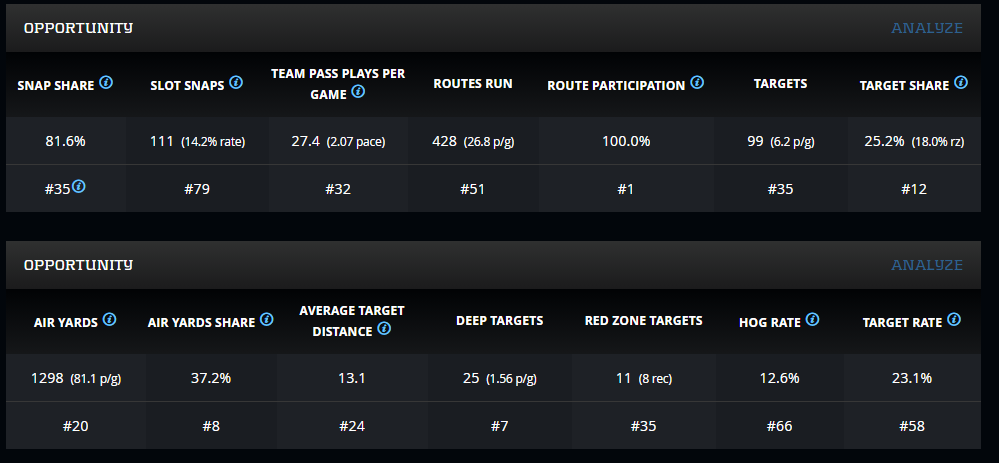Screen dimensions: 999x463
Task: Click Route Participation info icon
Action: point(697,83)
